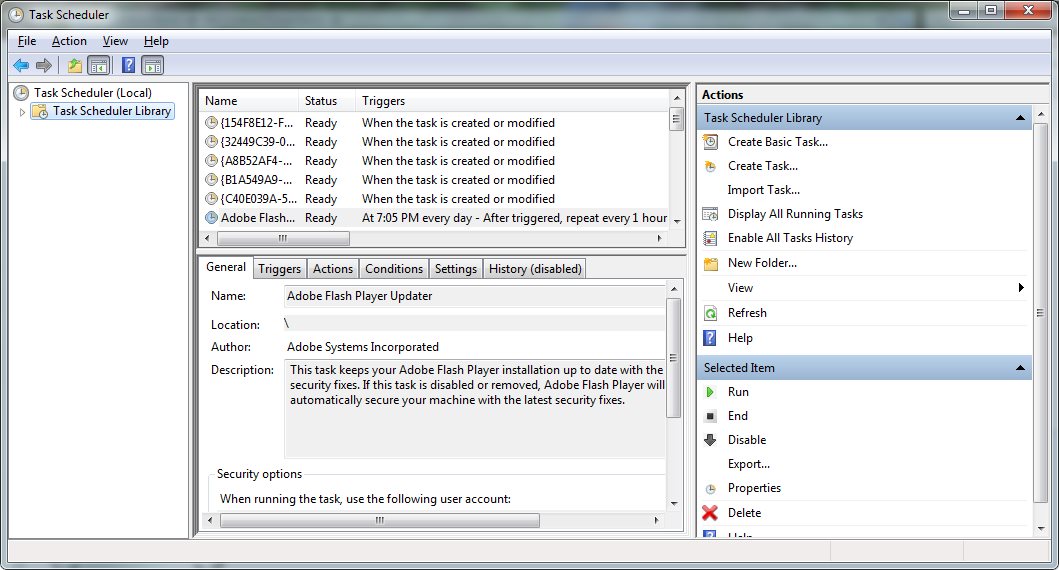Click the task list horizontal scrollbar thumb
This screenshot has height=570, width=1059.
283,238
